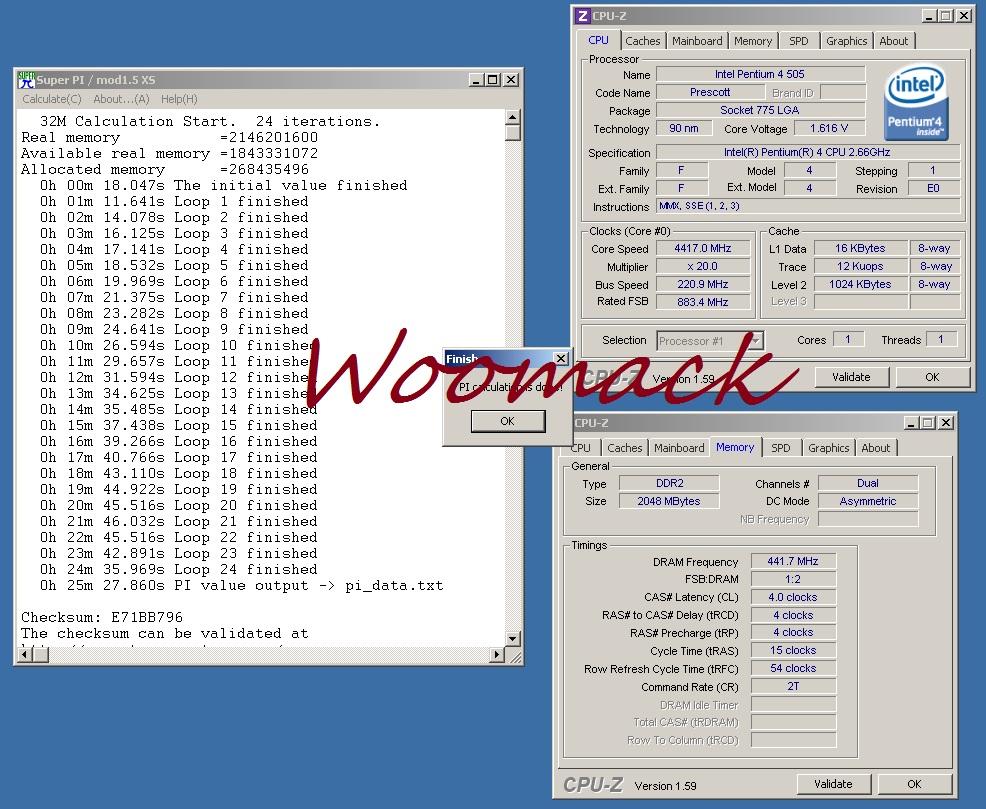Click the processor Name field 'Intel Pentium 4 505'
The image size is (986, 809).
coord(760,74)
